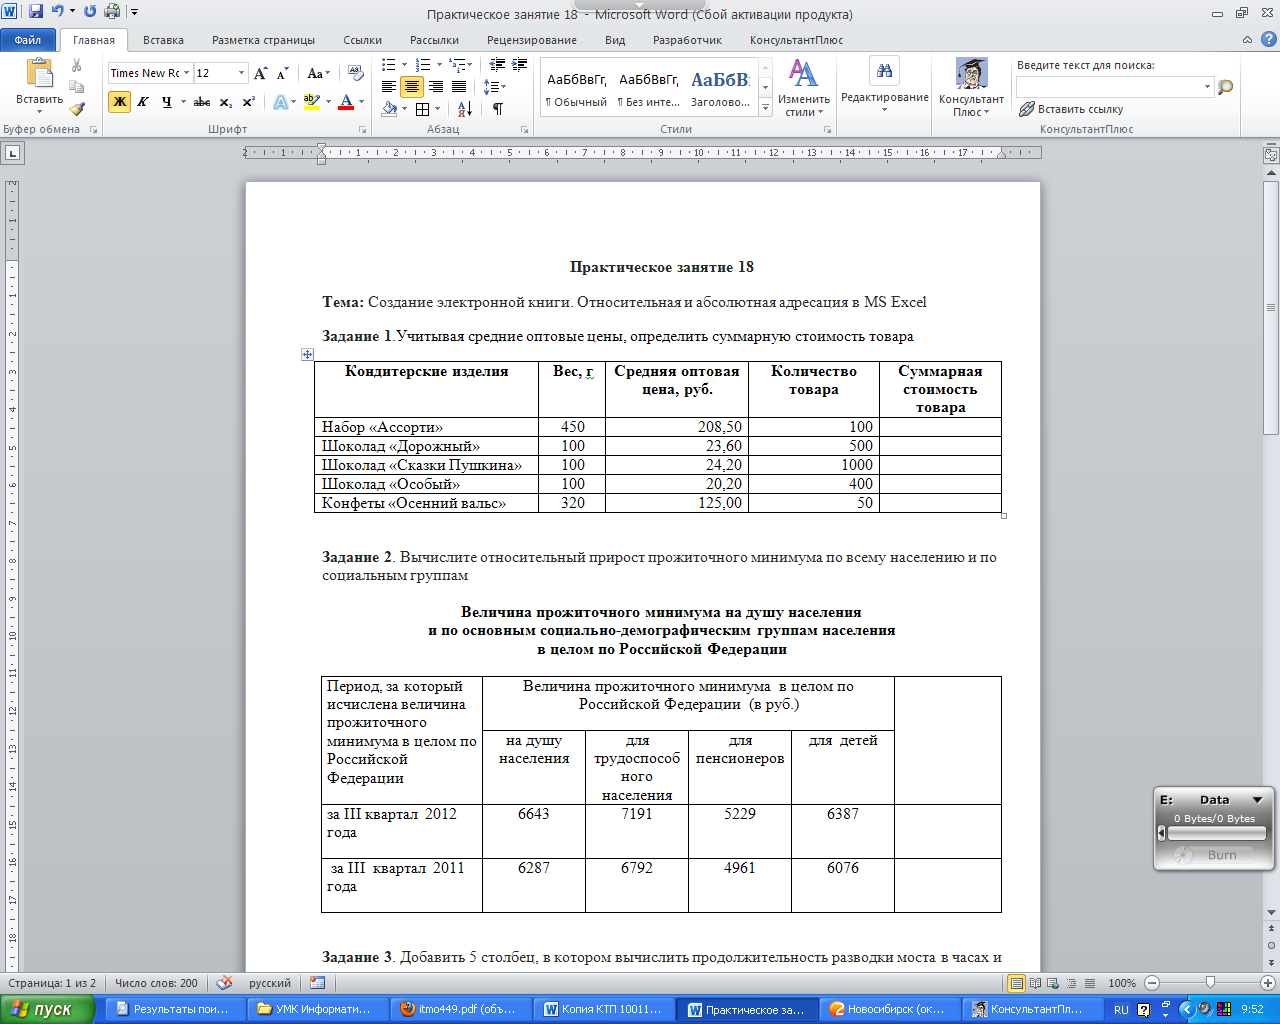Switch to the Ссылки tab
This screenshot has height=1024, width=1280.
point(362,40)
